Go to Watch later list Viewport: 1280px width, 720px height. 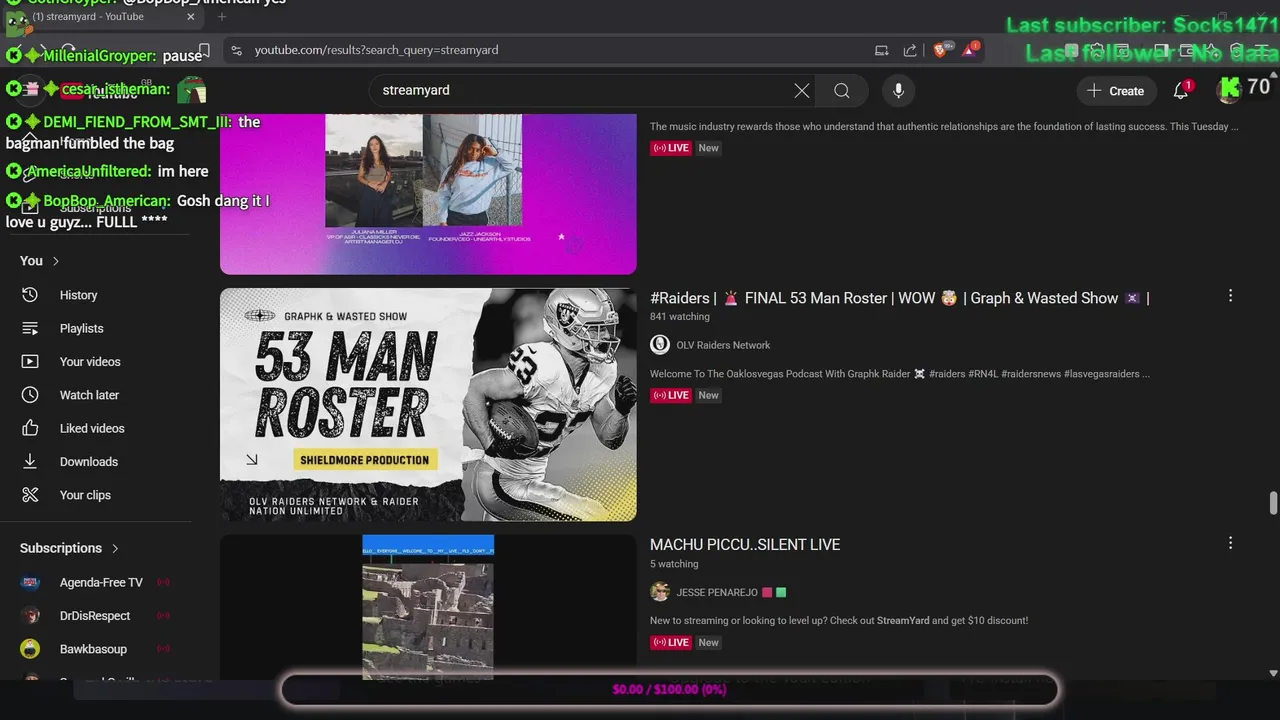pos(90,395)
